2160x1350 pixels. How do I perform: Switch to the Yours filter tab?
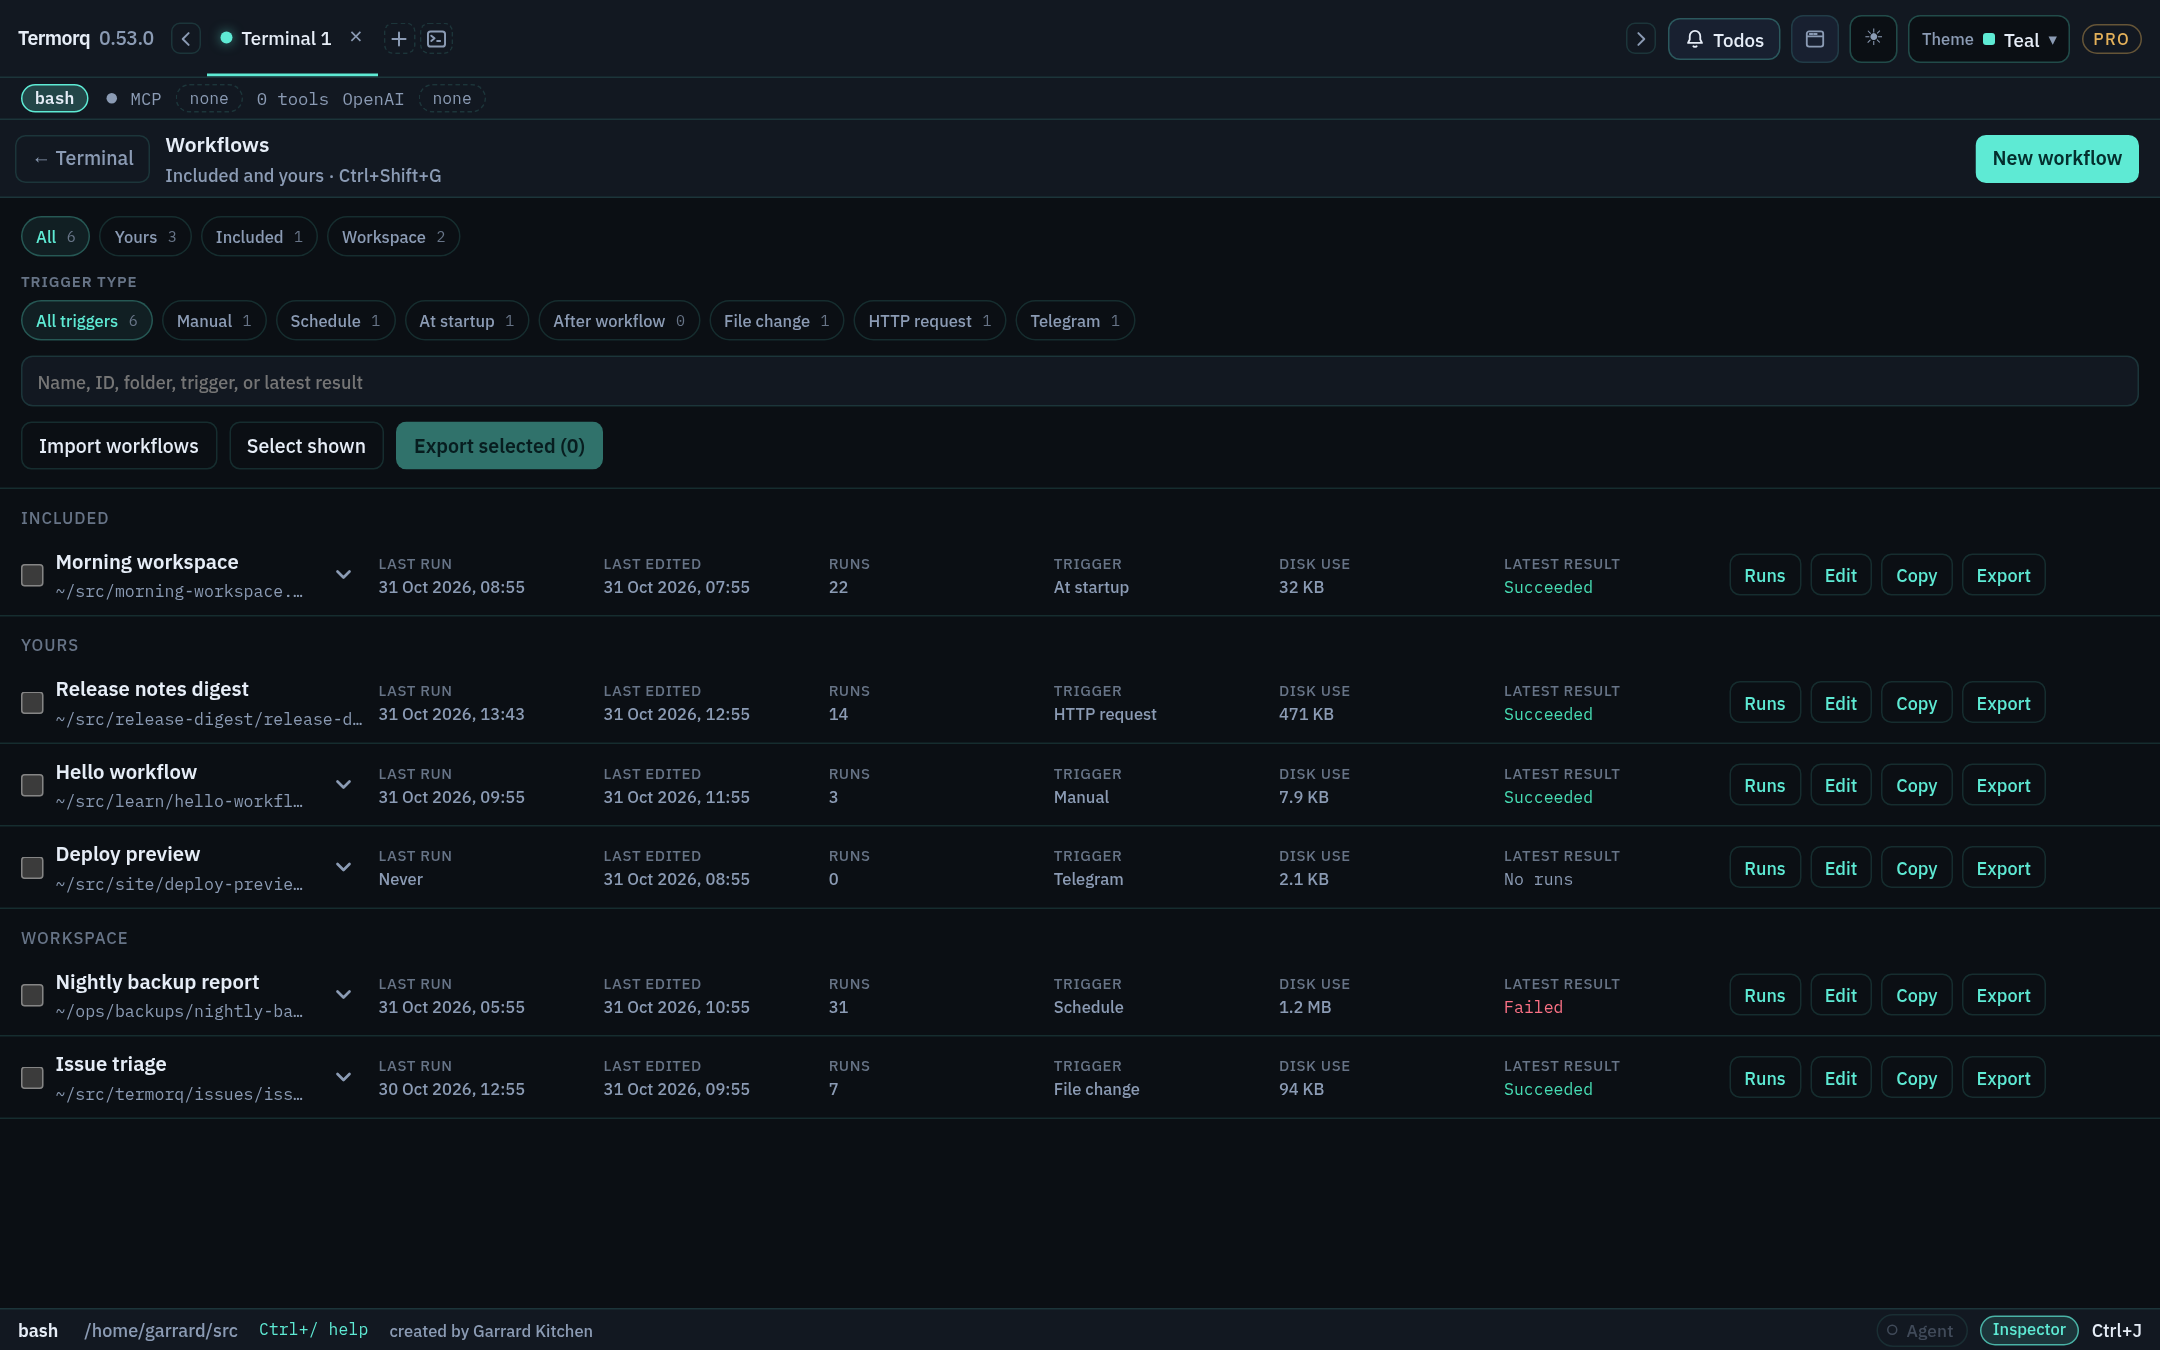[145, 237]
